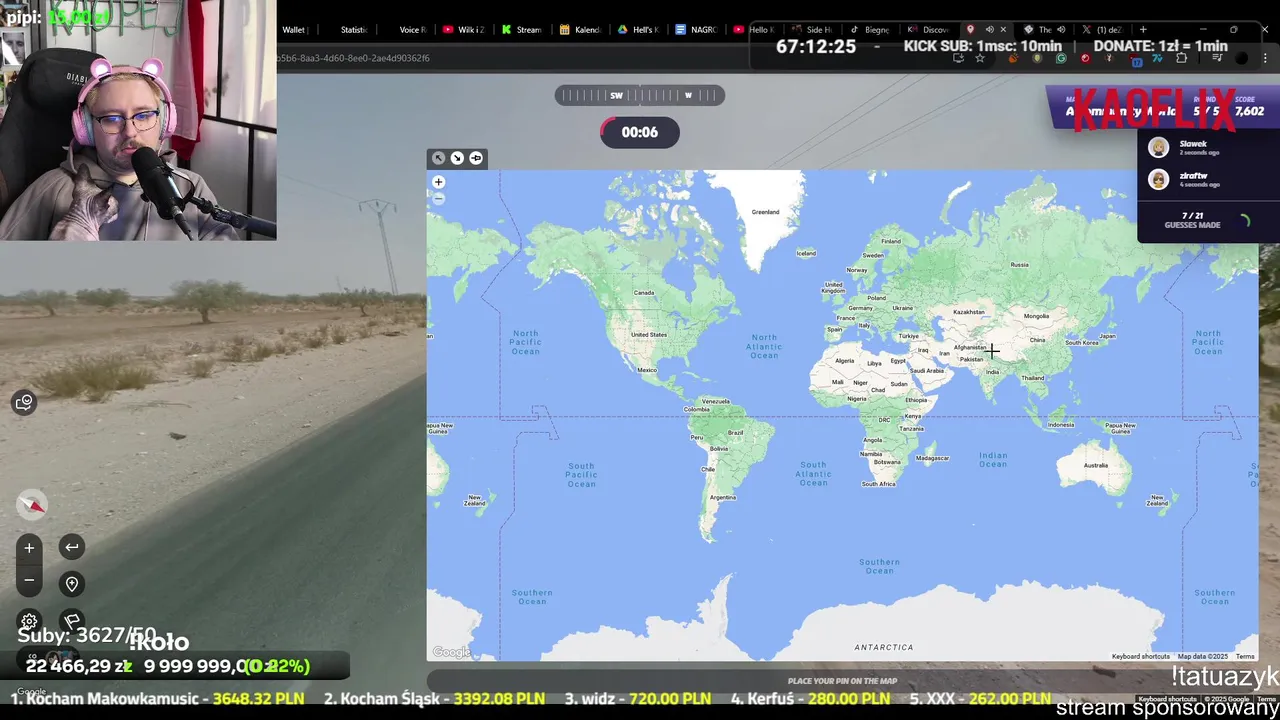Click the Google logo on guess map

(x=452, y=652)
